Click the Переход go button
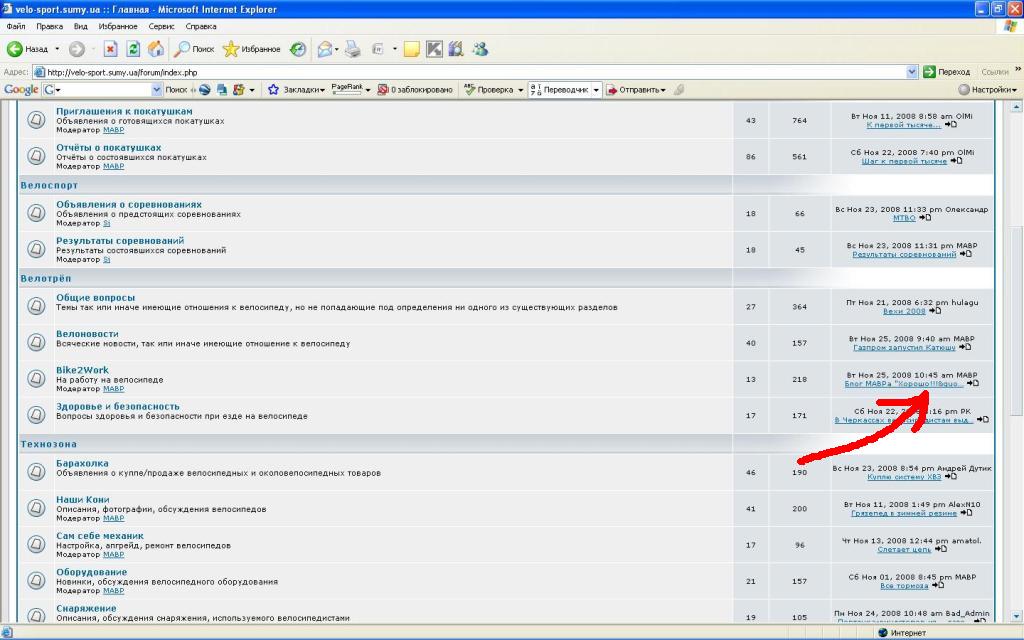This screenshot has height=640, width=1024. 946,72
